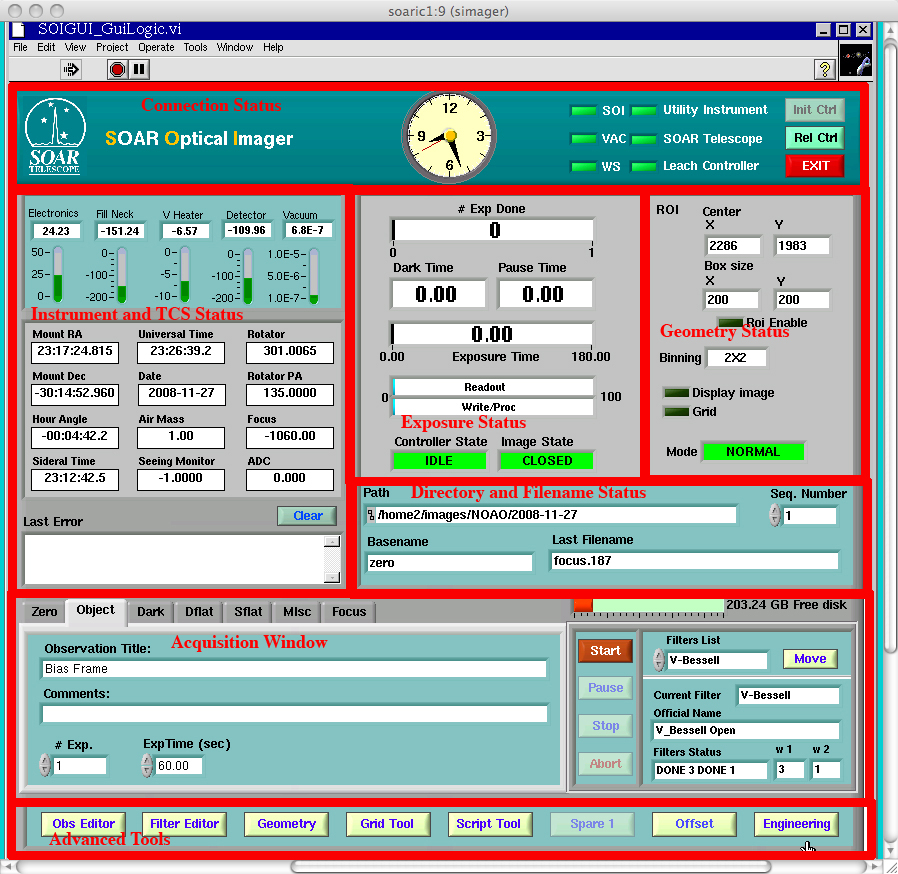This screenshot has width=898, height=874.
Task: Click the document icon in SOIGUI title bar
Action: coord(20,29)
